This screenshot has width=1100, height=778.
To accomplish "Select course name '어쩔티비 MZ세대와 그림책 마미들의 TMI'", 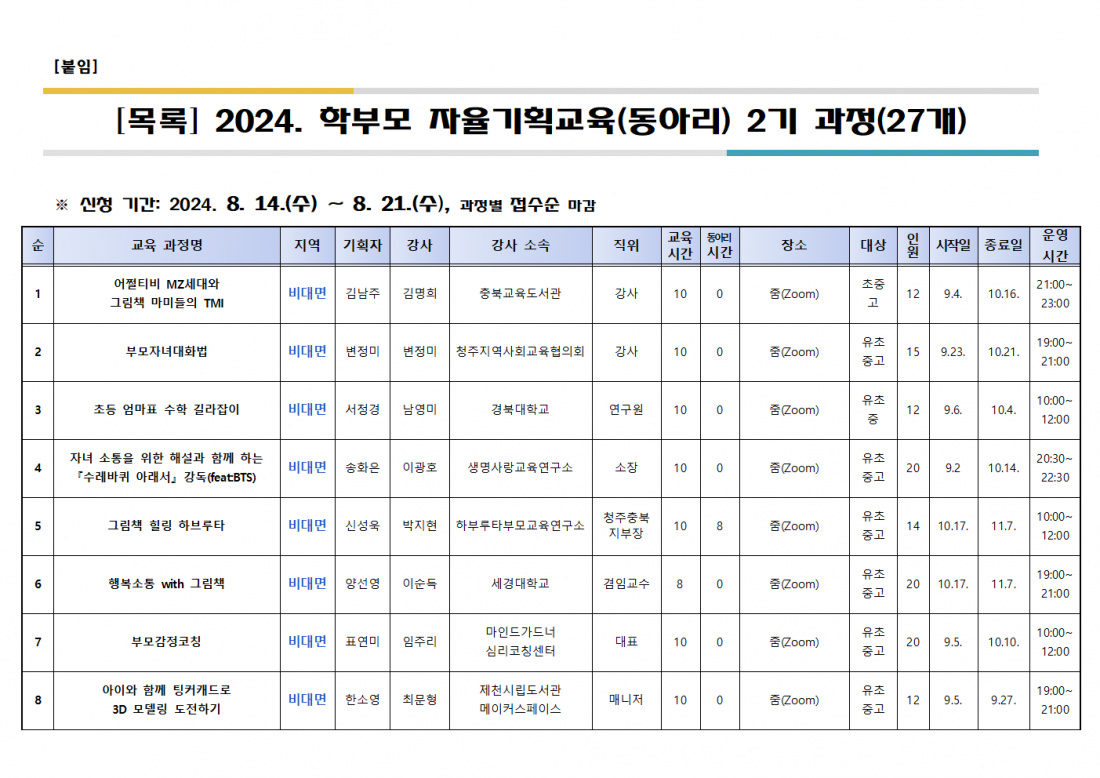I will (x=167, y=294).
